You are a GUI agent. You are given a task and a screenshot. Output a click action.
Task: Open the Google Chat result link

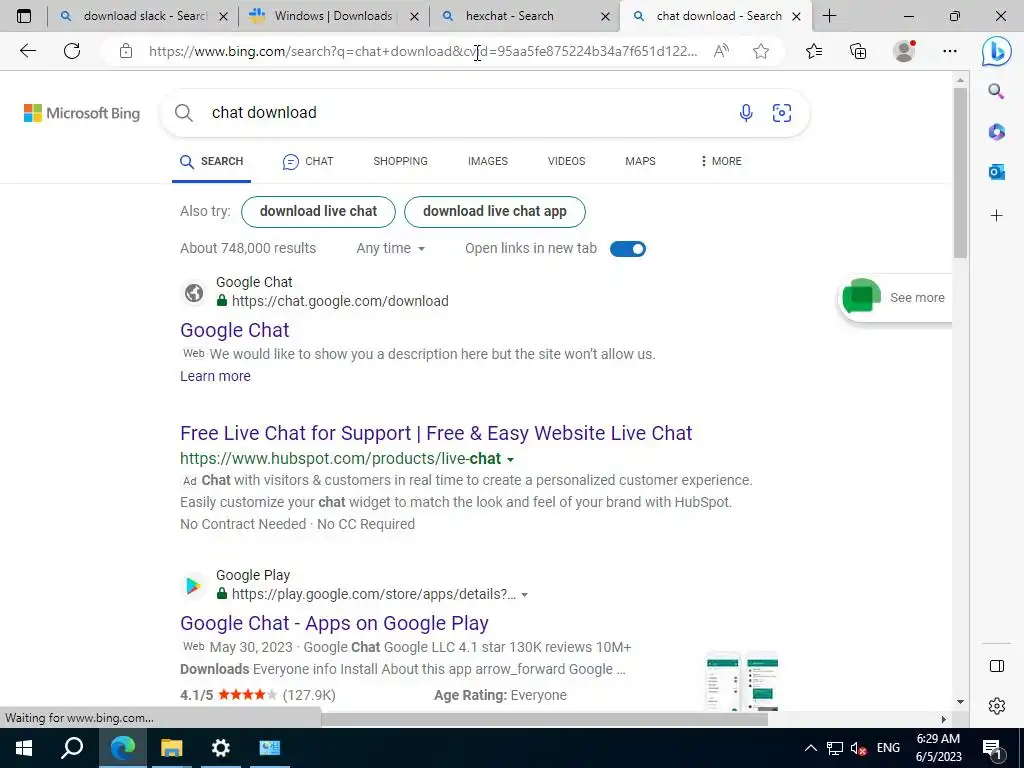[234, 330]
